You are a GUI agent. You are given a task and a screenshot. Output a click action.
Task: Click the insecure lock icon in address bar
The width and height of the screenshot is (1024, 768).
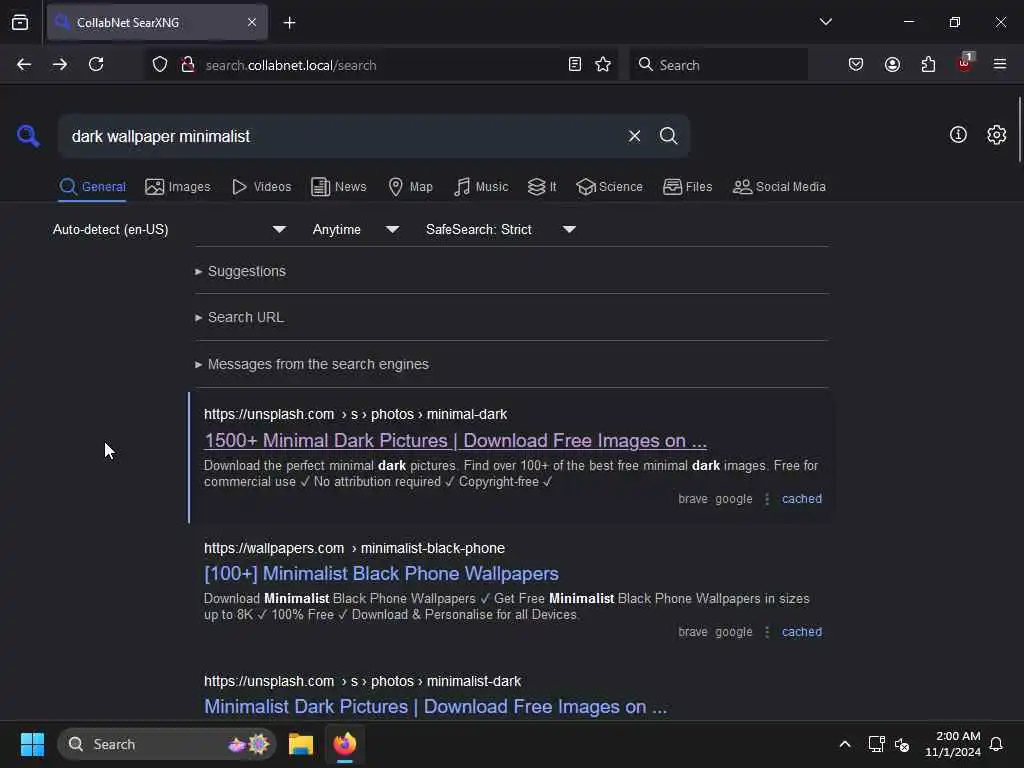188,64
